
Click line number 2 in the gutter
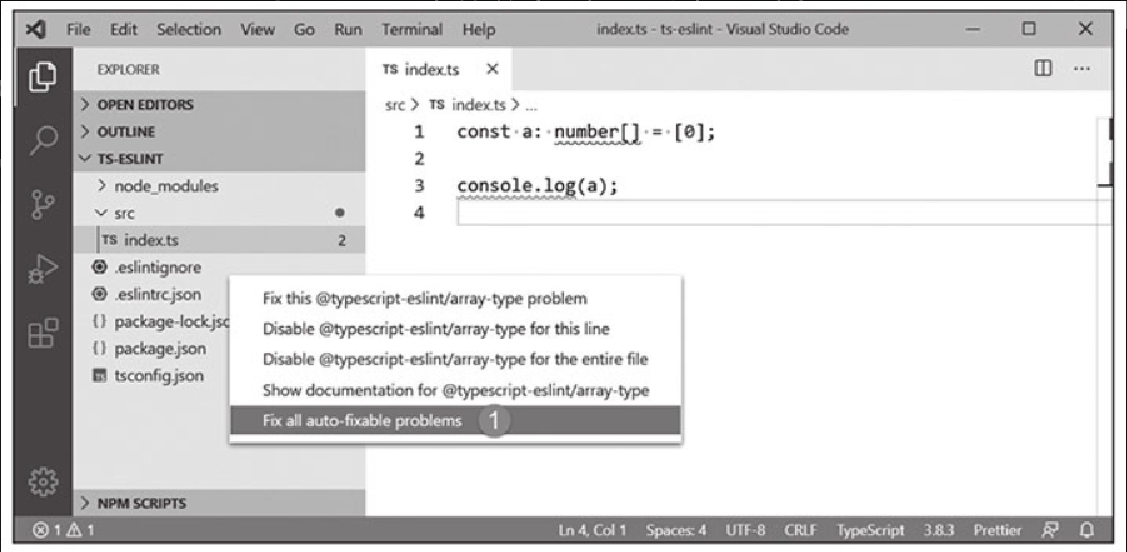(x=418, y=159)
